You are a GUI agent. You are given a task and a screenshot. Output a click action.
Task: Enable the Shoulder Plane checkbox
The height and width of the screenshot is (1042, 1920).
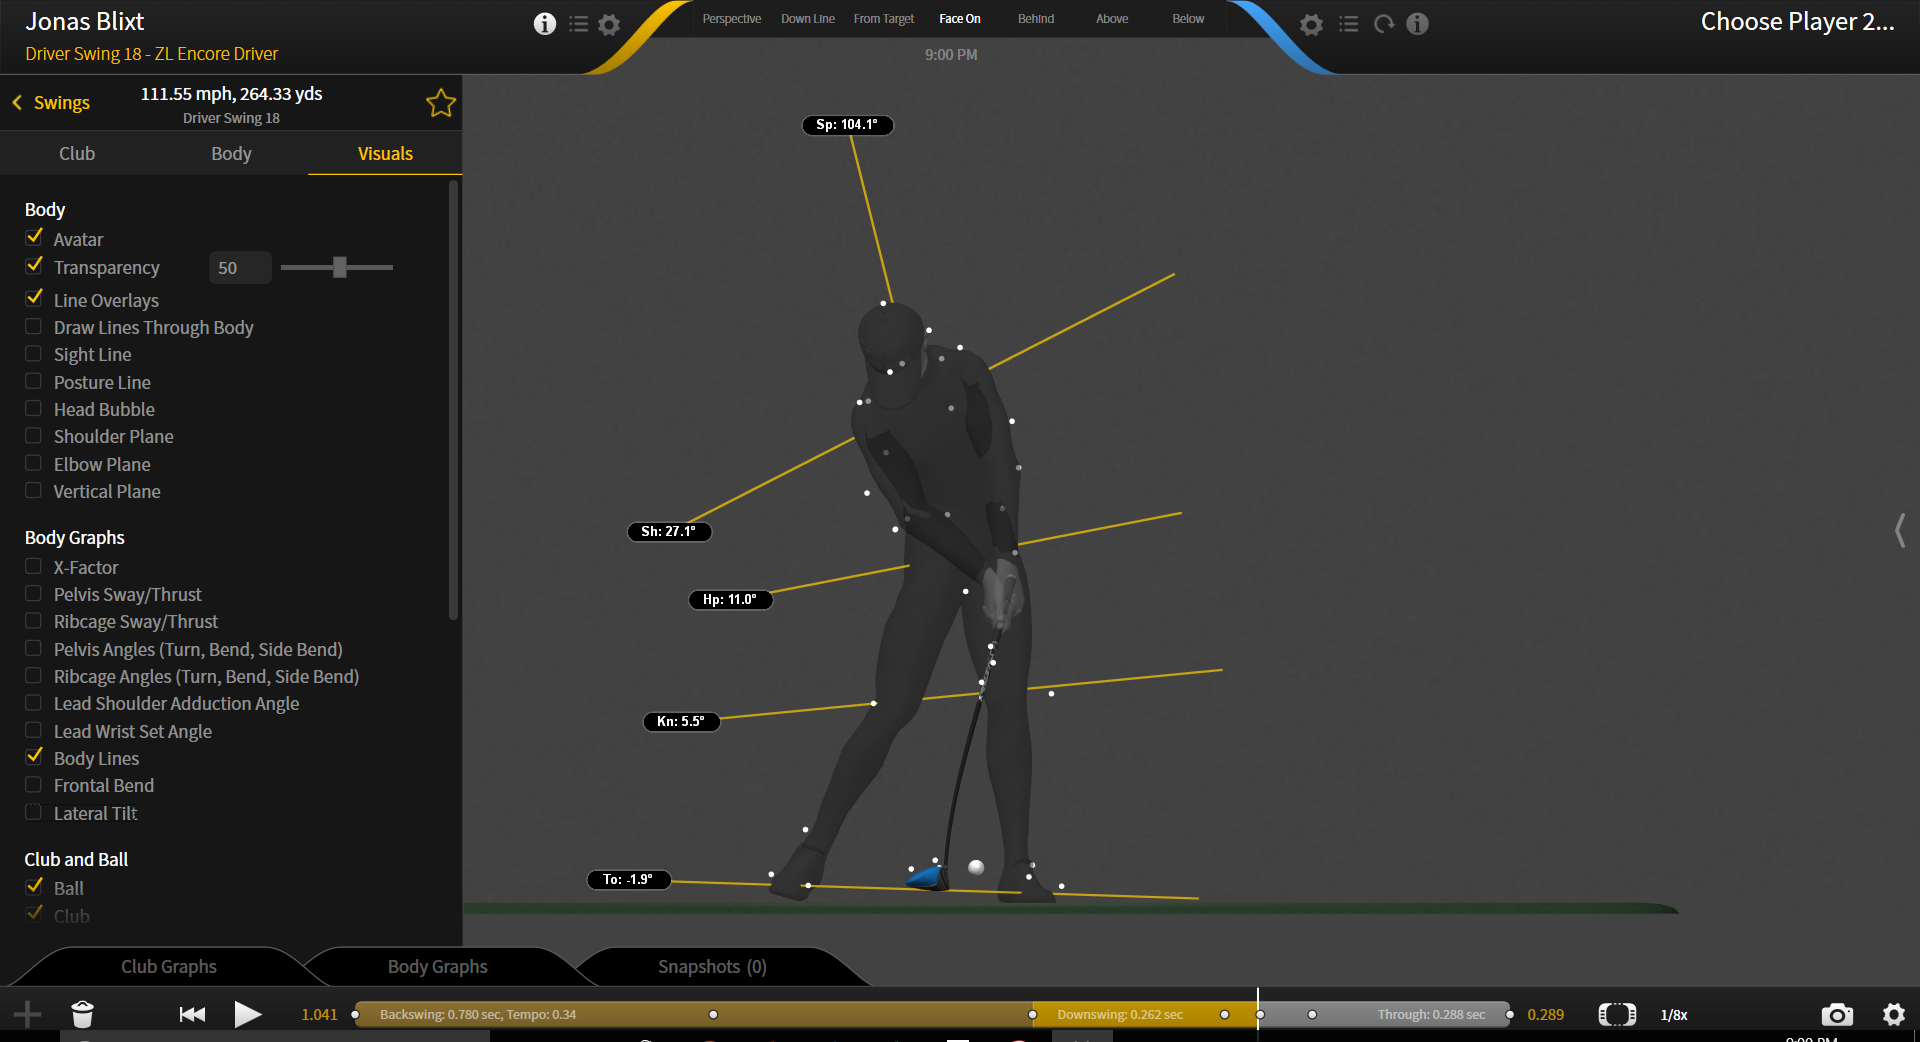33,436
